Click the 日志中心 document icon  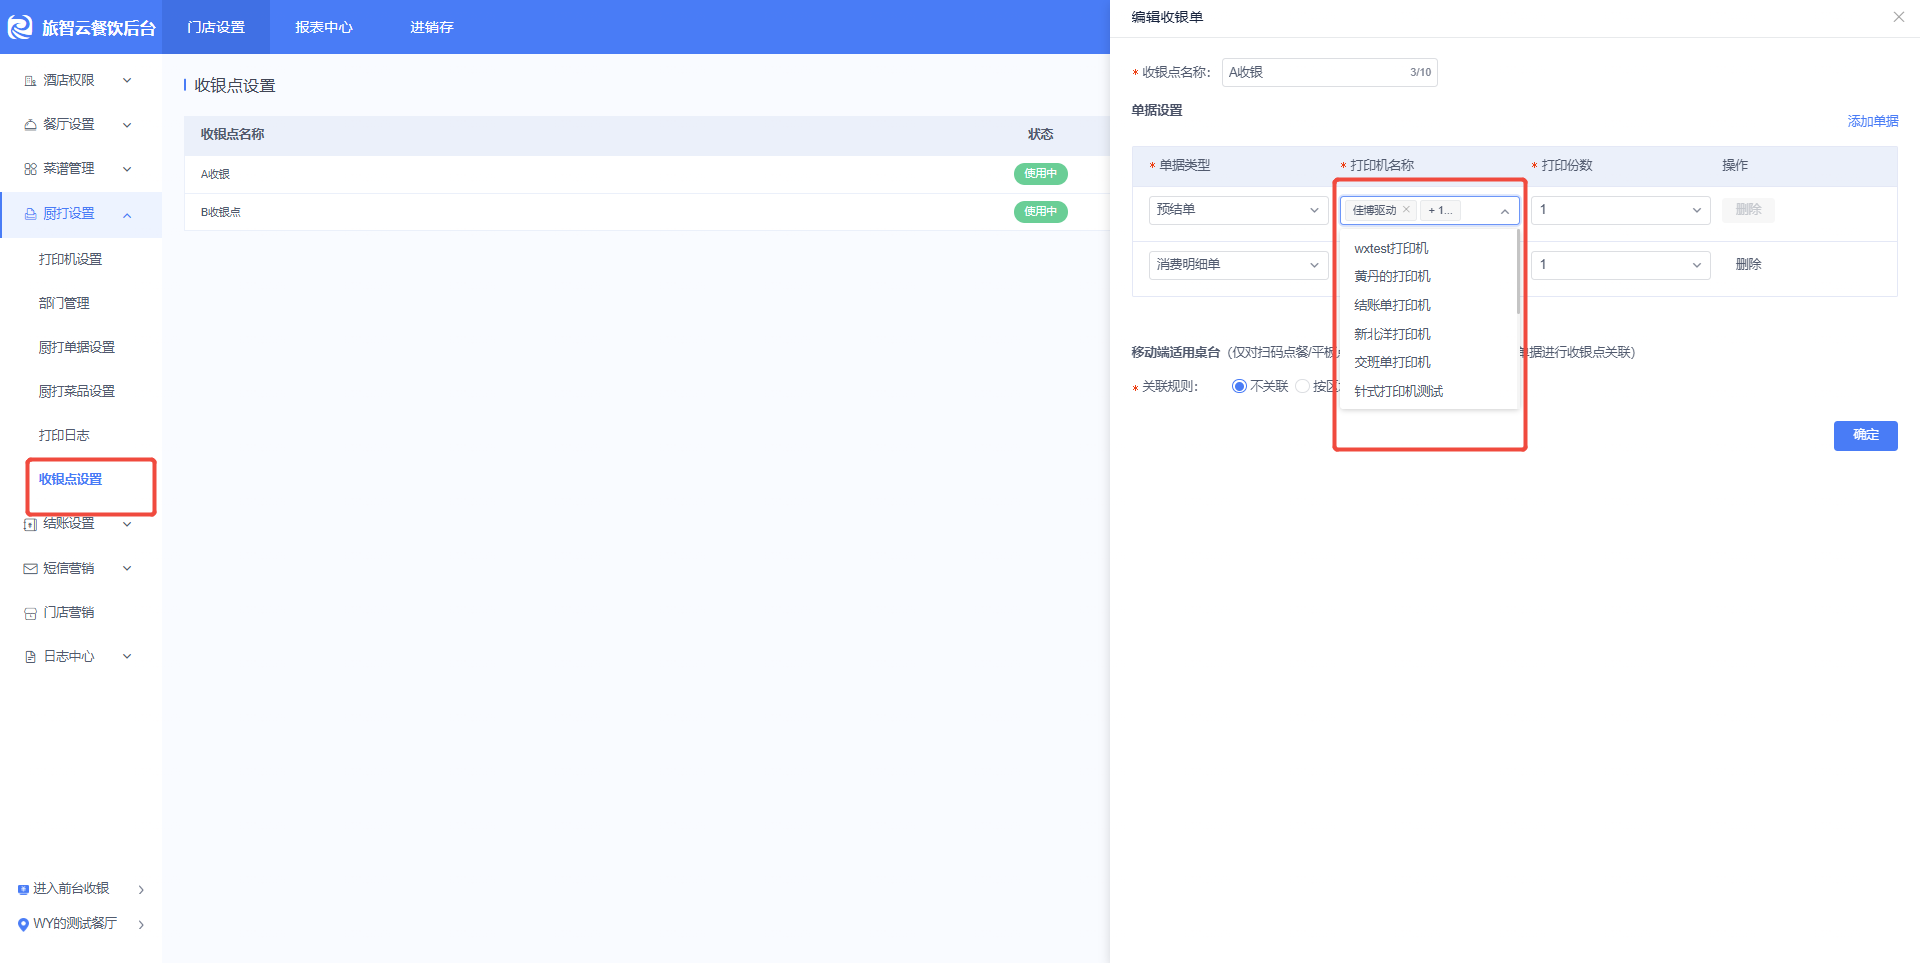[30, 657]
